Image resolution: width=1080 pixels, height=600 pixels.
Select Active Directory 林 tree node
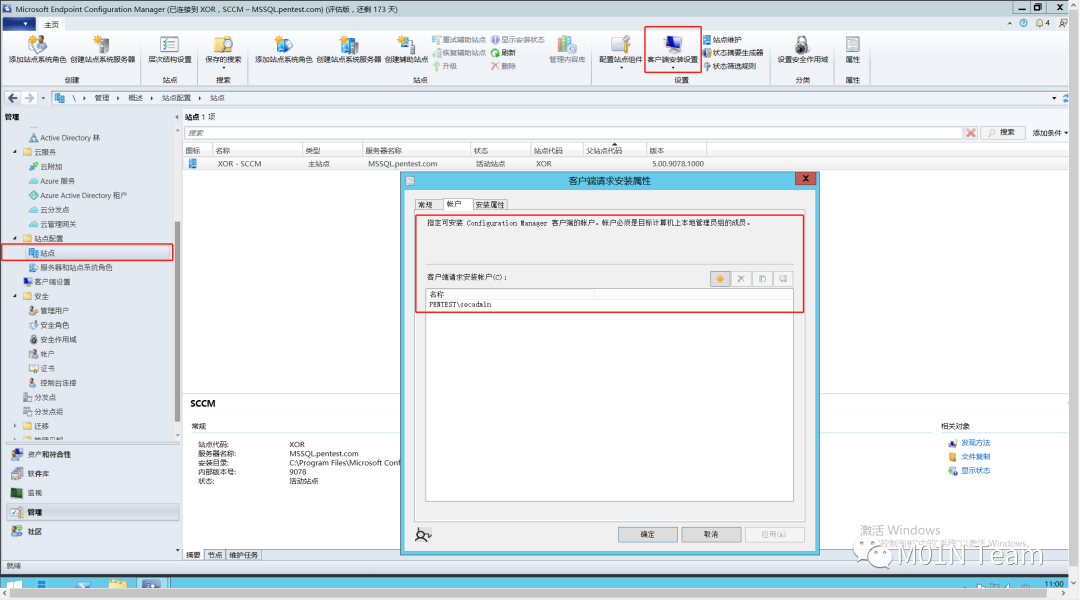coord(64,138)
